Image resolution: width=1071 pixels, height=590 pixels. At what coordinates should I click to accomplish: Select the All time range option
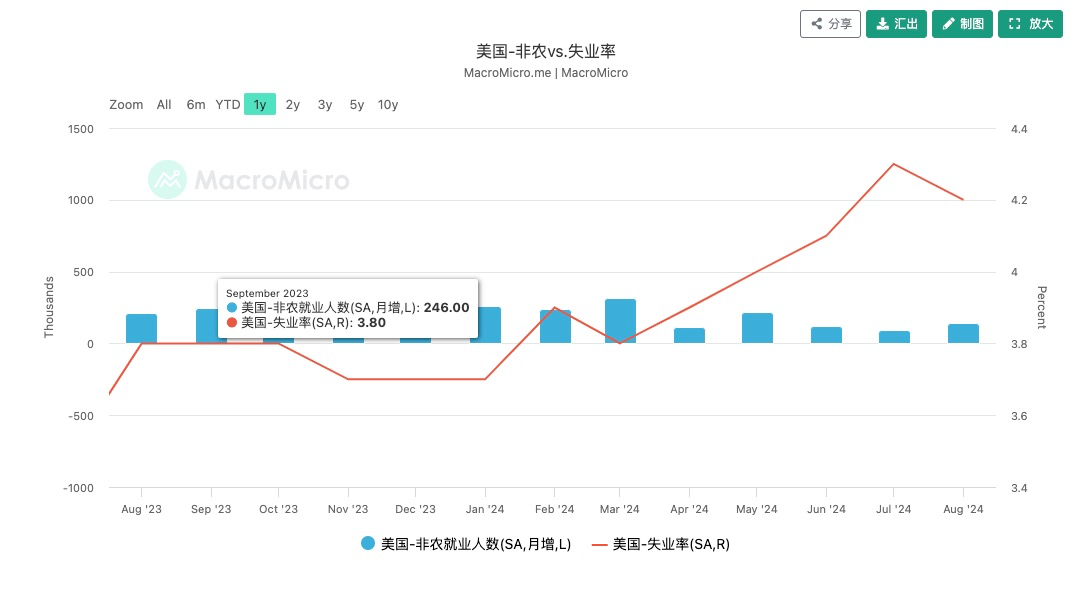point(163,104)
